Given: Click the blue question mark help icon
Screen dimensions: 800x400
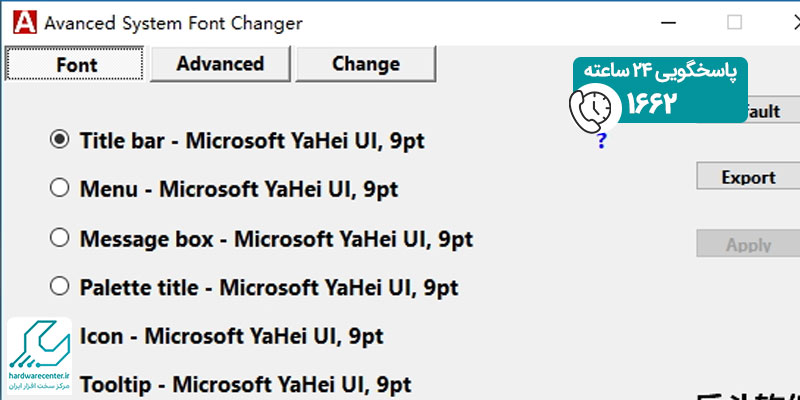Looking at the screenshot, I should pos(602,141).
